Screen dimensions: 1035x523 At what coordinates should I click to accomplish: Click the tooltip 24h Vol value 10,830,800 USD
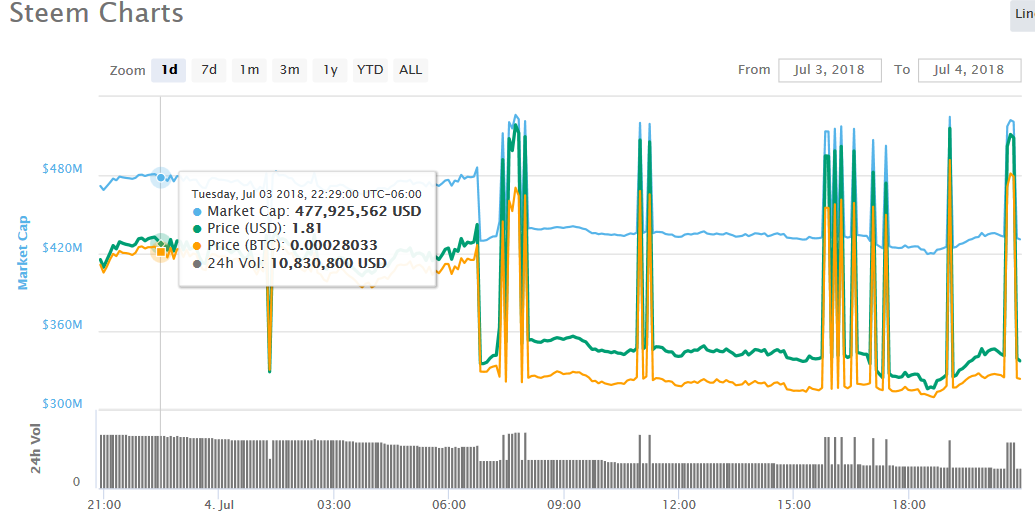coord(328,263)
